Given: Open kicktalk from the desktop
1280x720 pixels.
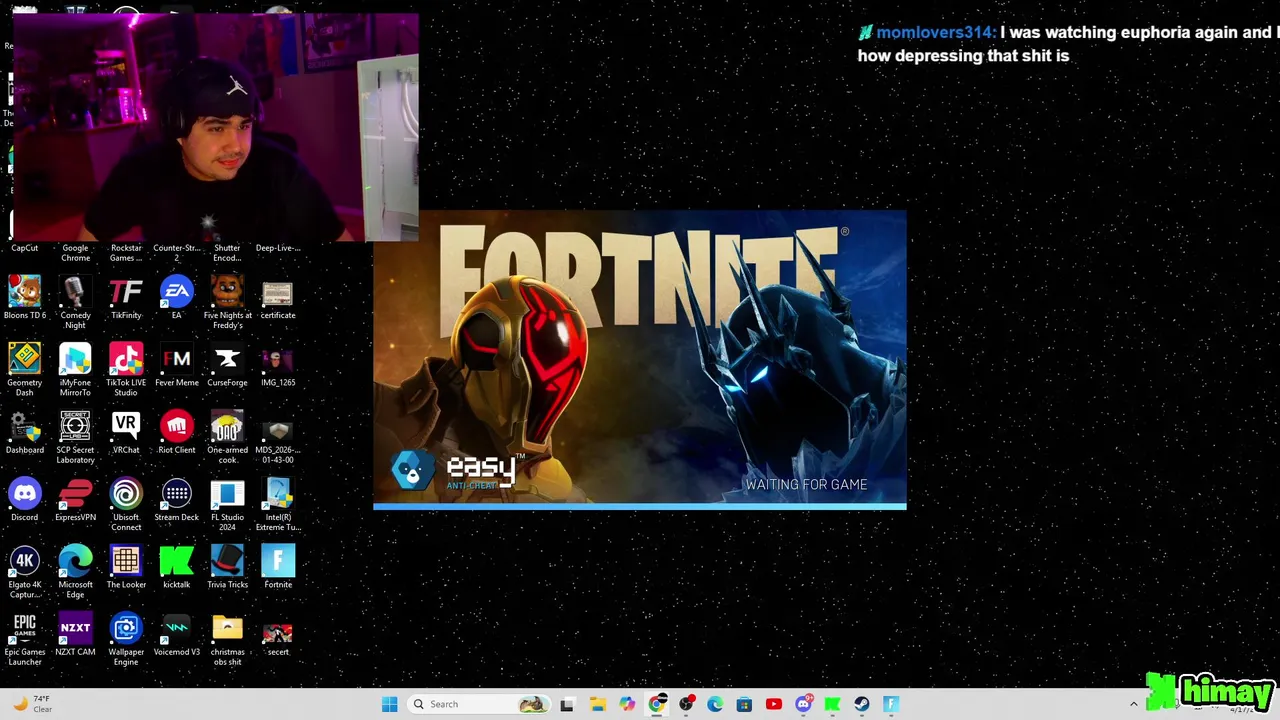Looking at the screenshot, I should [176, 566].
